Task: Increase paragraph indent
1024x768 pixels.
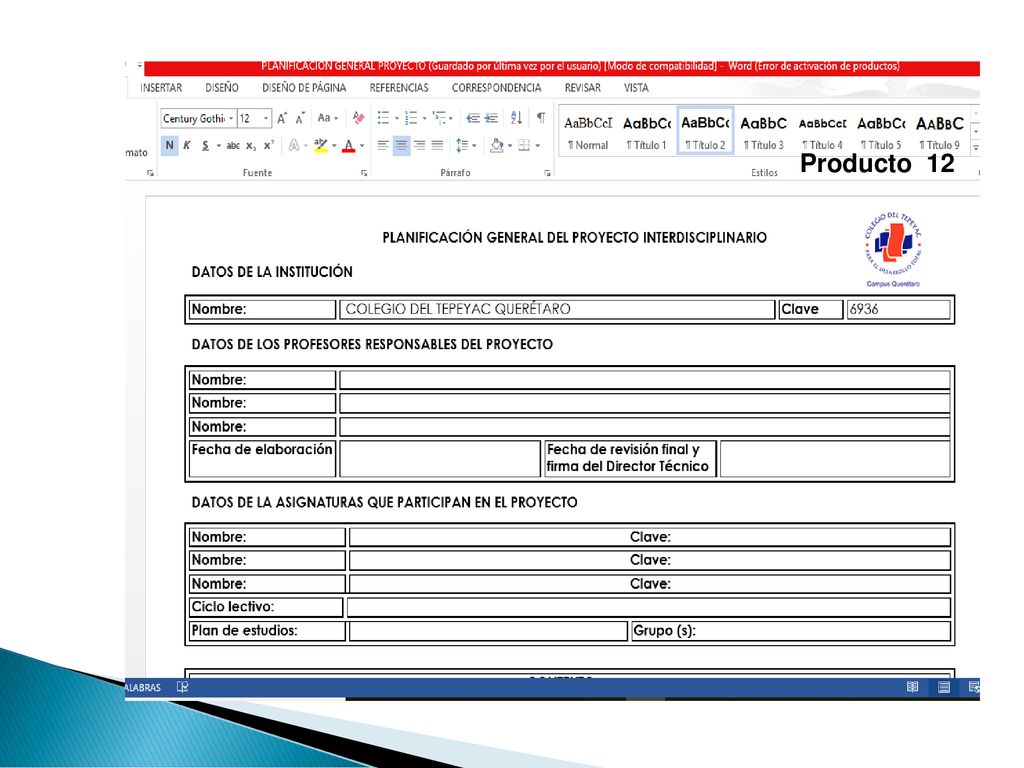Action: coord(491,118)
